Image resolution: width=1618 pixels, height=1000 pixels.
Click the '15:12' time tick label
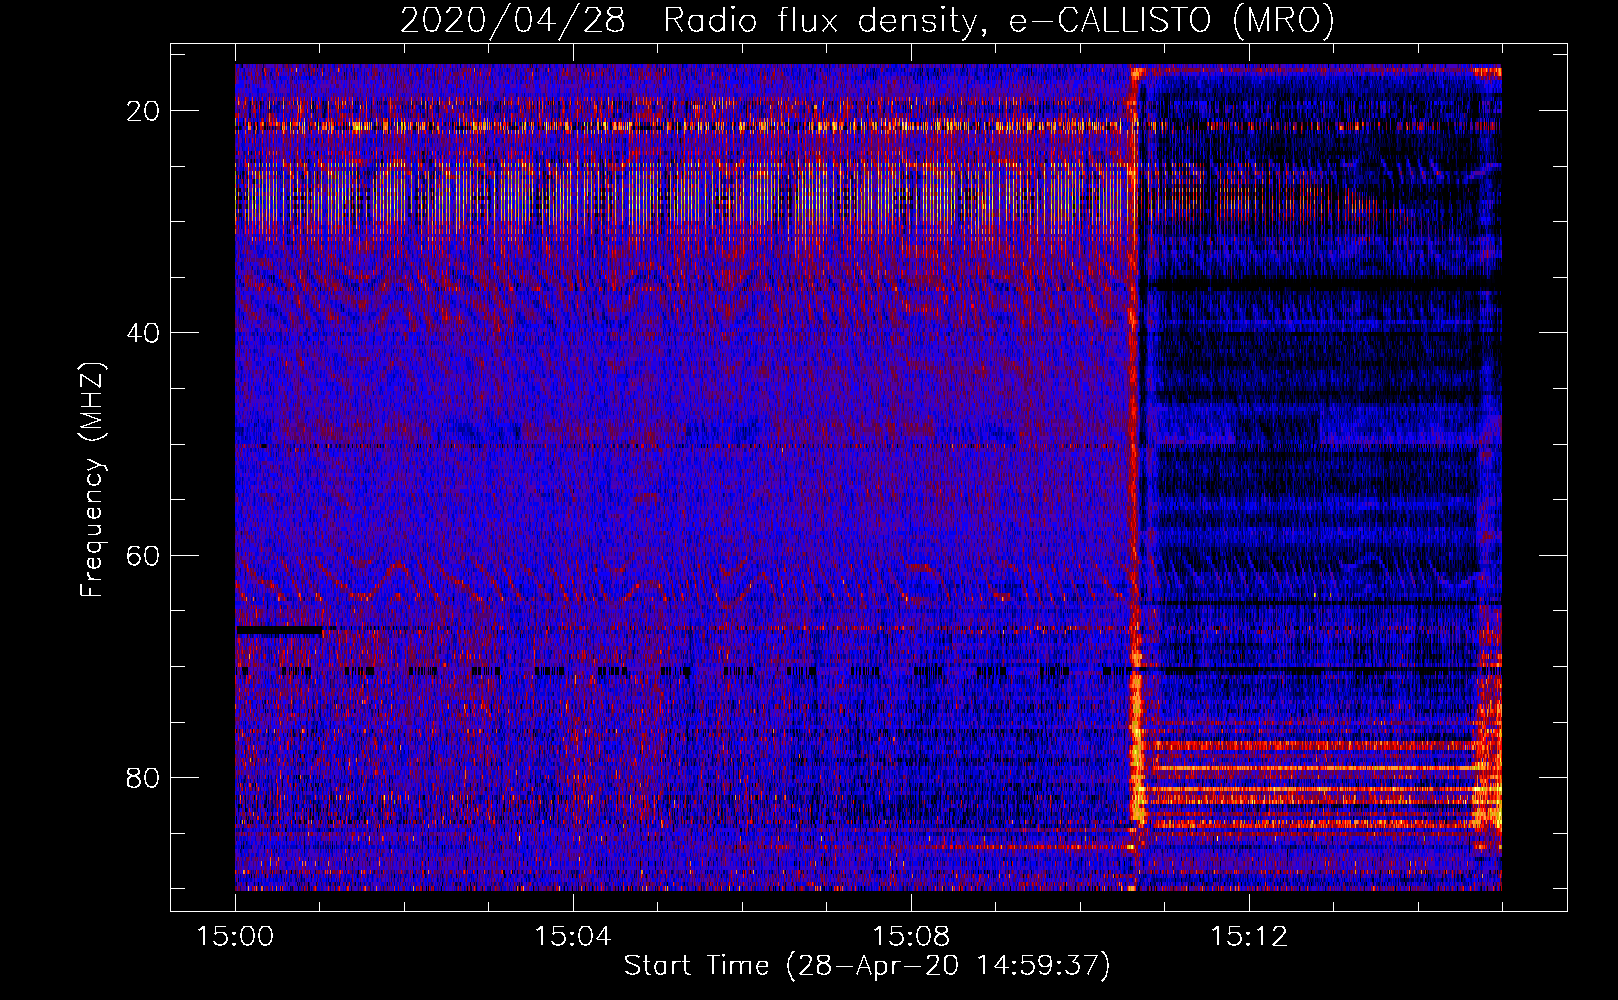pyautogui.click(x=1249, y=936)
